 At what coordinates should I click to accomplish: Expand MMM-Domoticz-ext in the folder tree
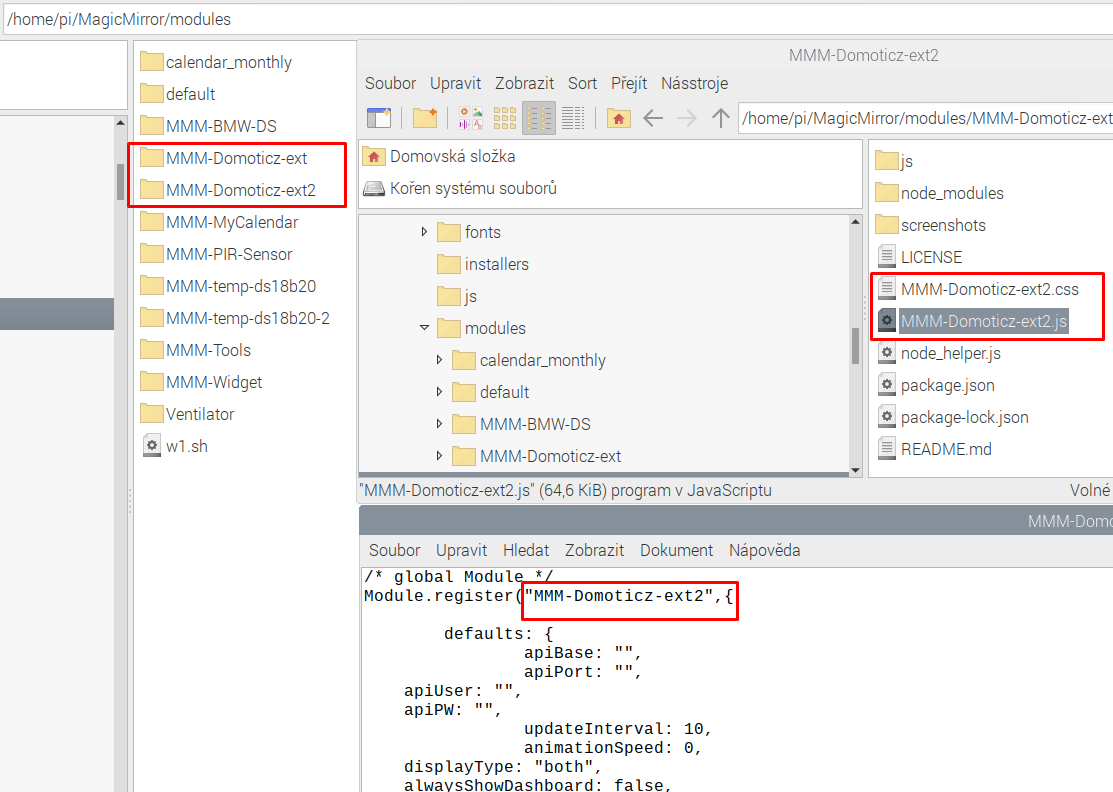[x=439, y=456]
